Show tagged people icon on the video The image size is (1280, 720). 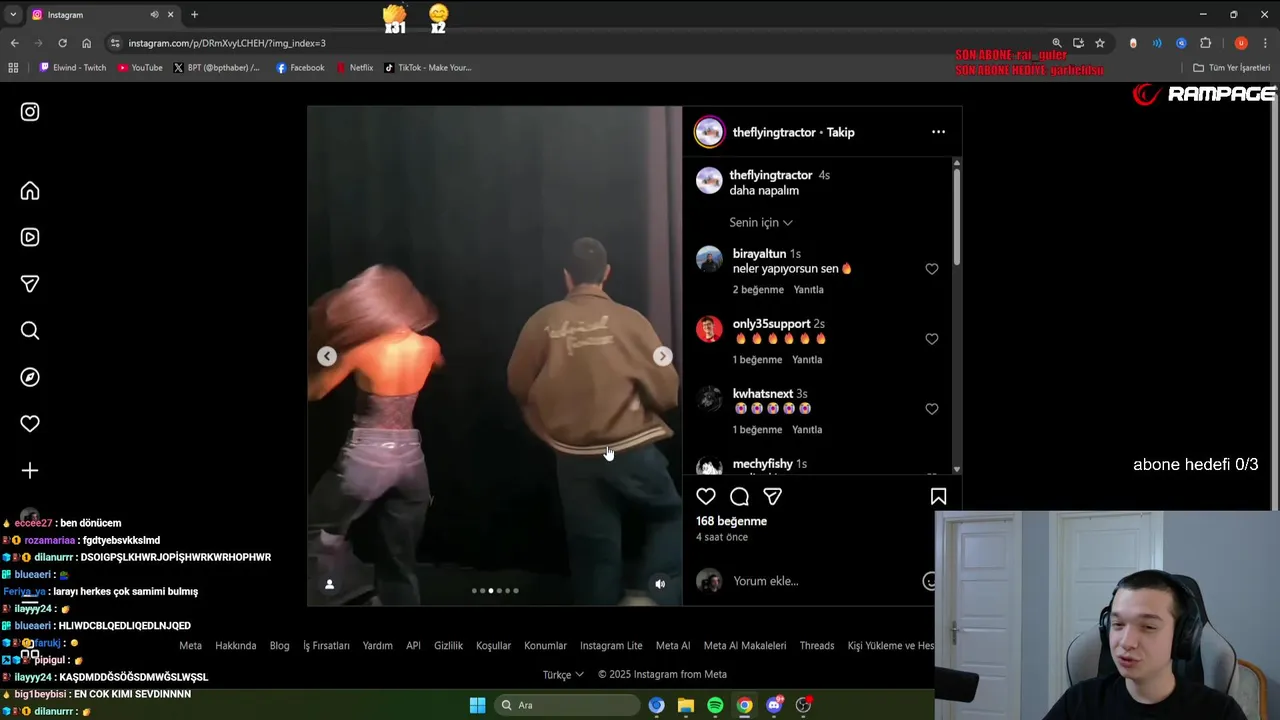tap(329, 584)
